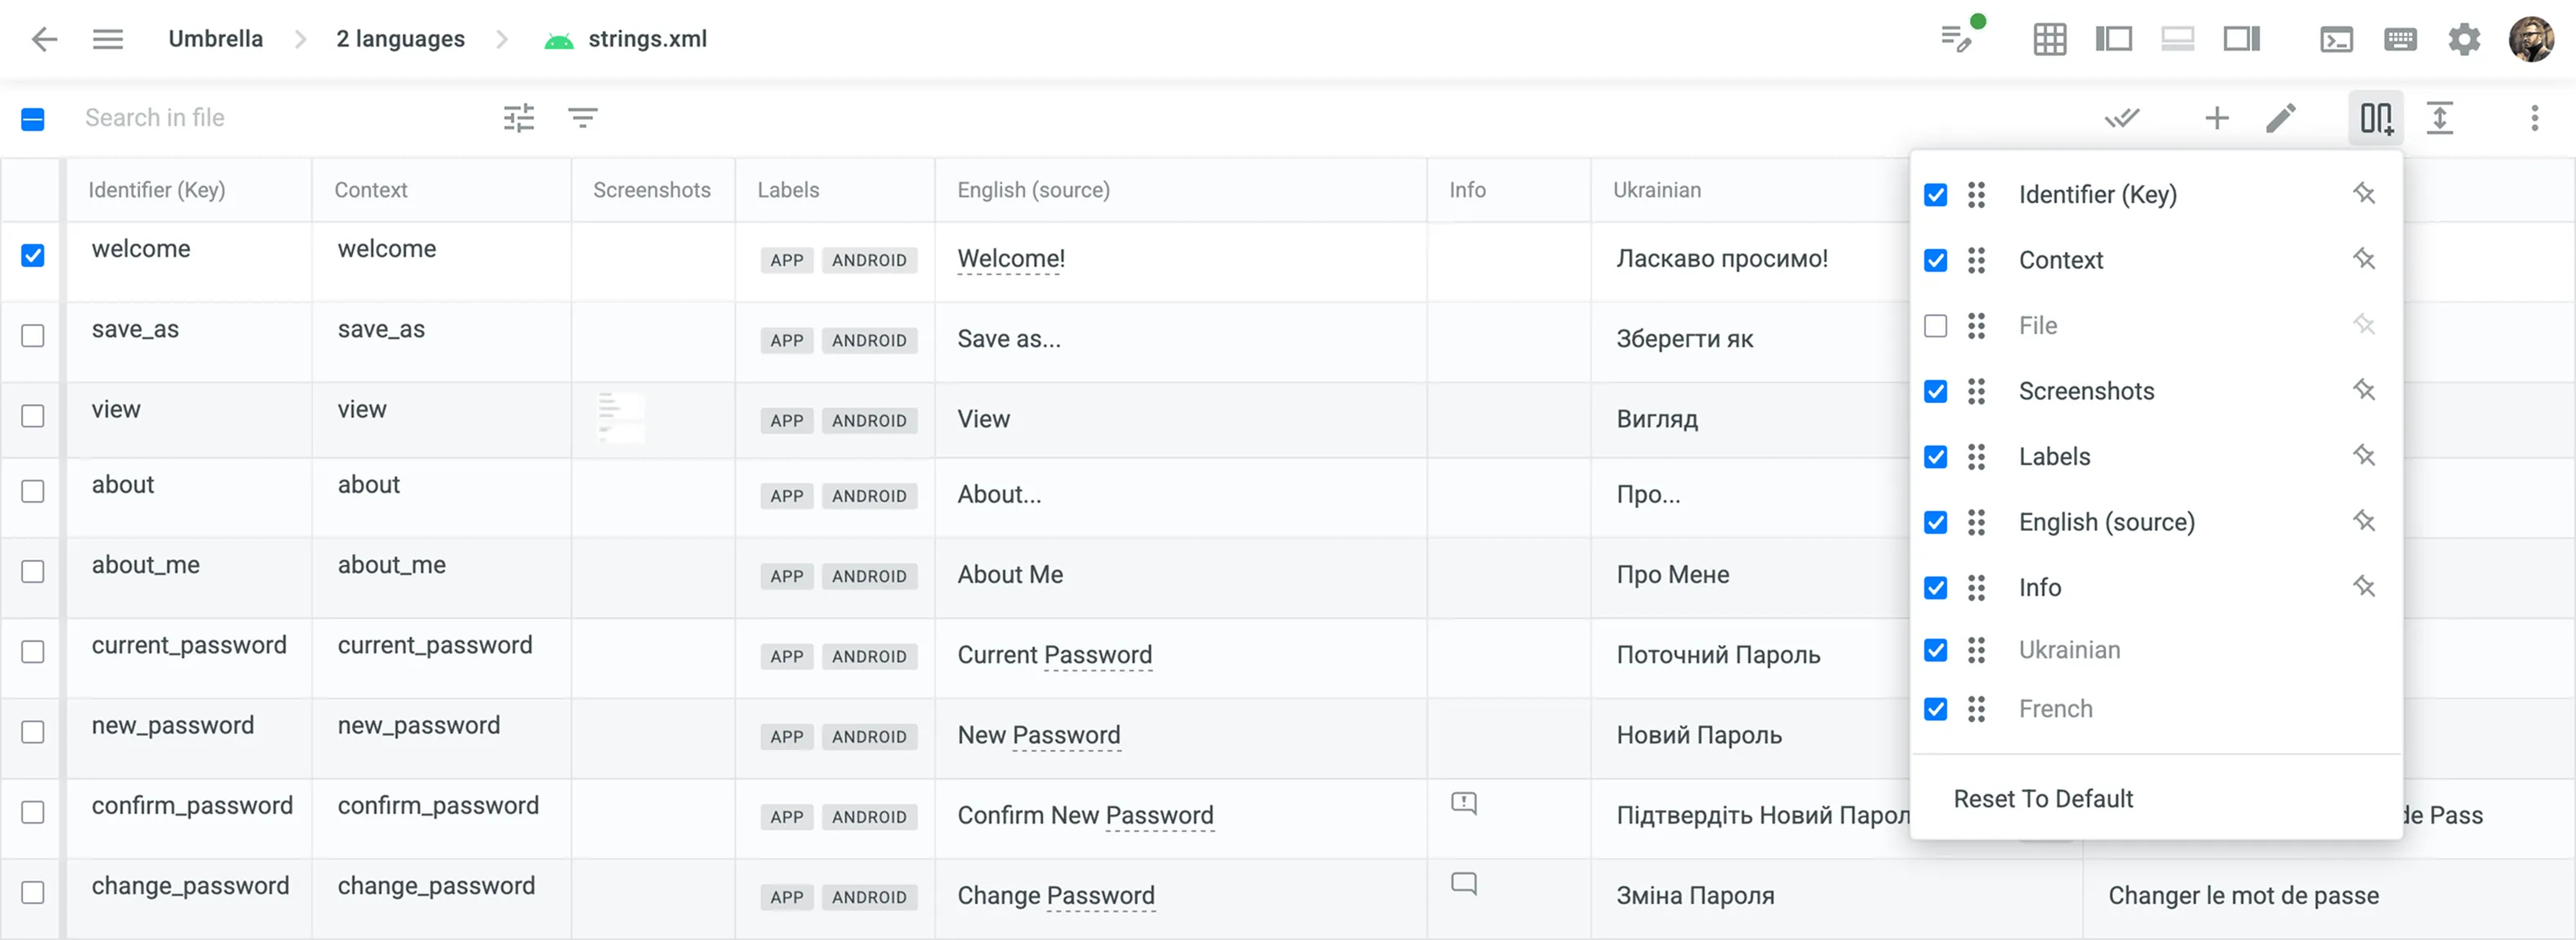The image size is (2576, 940).
Task: Open the three-dot overflow menu
Action: point(2535,117)
